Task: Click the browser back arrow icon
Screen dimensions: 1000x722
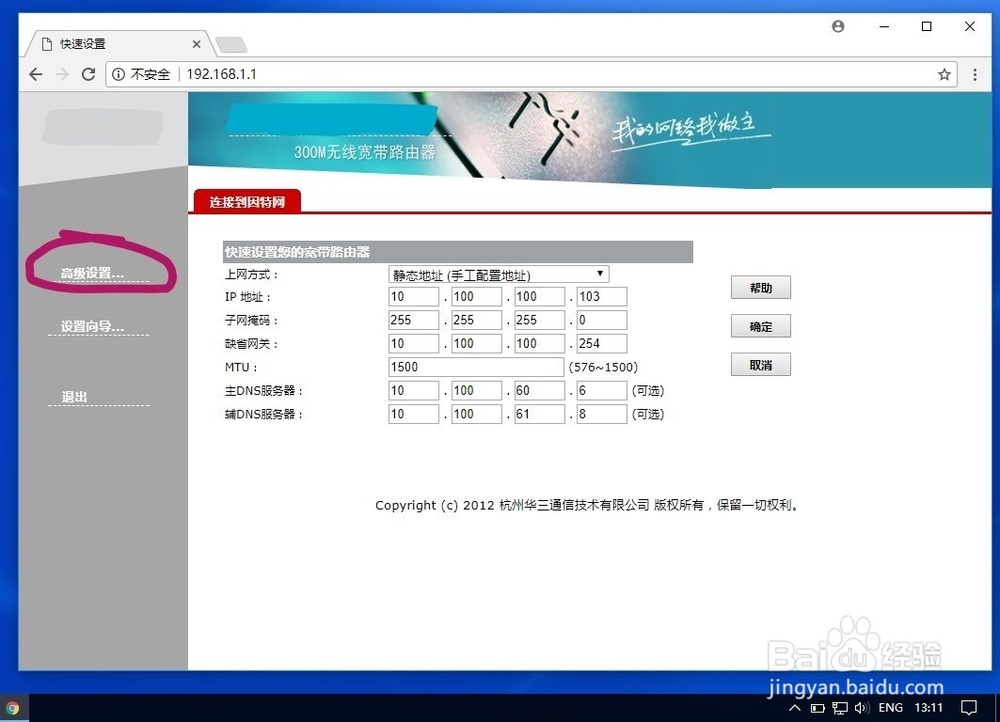Action: tap(36, 74)
